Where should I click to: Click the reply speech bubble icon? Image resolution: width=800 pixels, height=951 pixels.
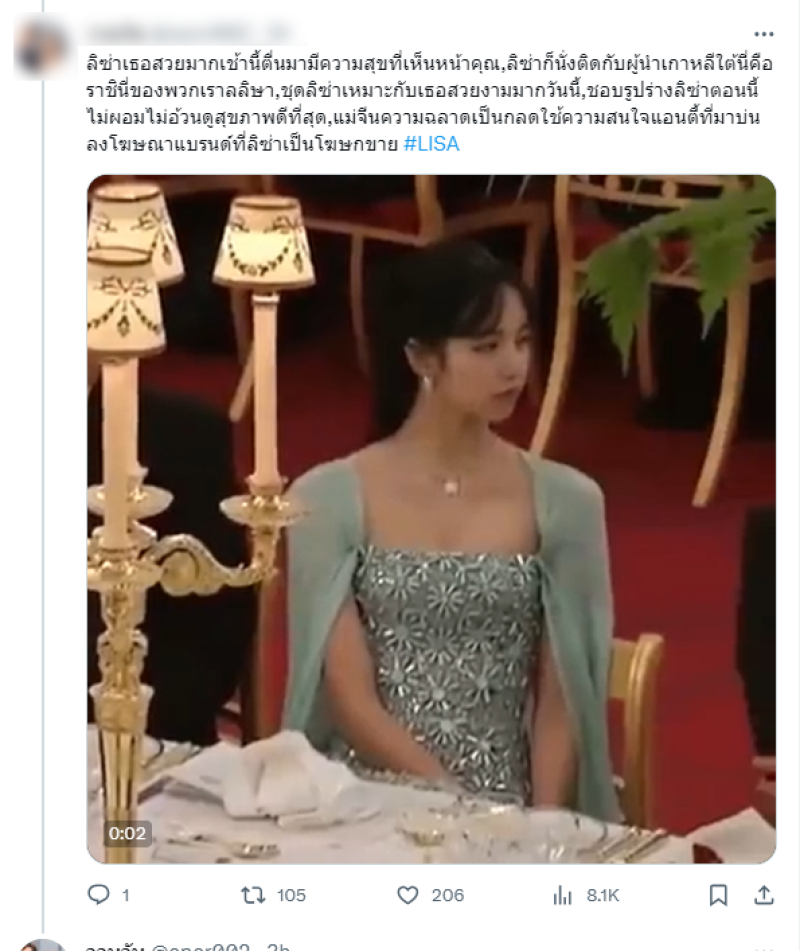pyautogui.click(x=98, y=895)
